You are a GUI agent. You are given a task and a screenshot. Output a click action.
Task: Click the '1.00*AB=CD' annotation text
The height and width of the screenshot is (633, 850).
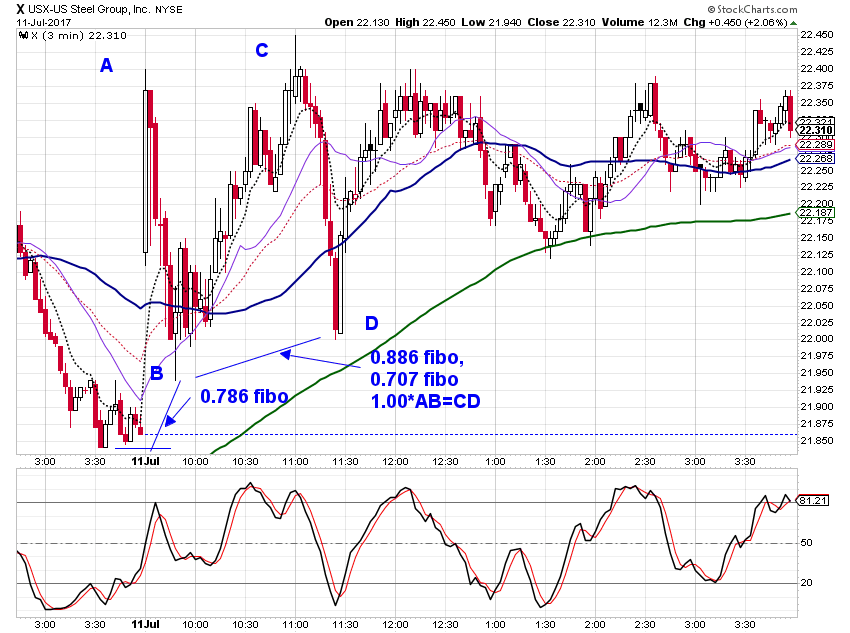[x=426, y=402]
